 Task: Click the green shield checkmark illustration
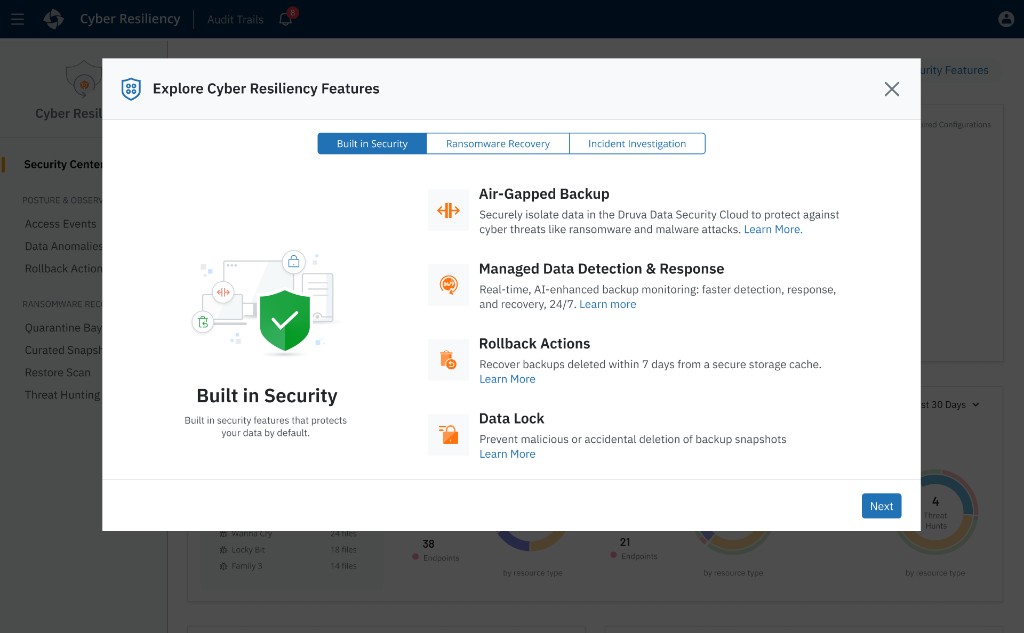[x=285, y=321]
